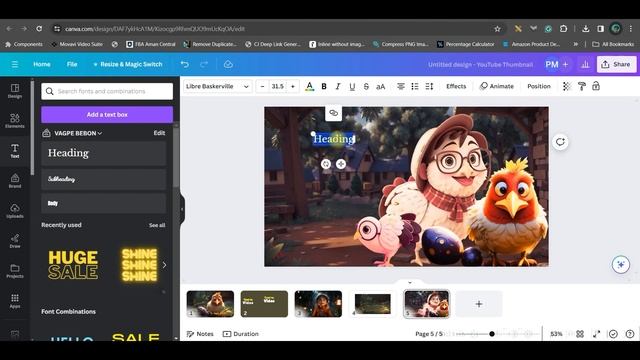This screenshot has width=640, height=360.
Task: Toggle strikethrough formatting
Action: point(366,87)
